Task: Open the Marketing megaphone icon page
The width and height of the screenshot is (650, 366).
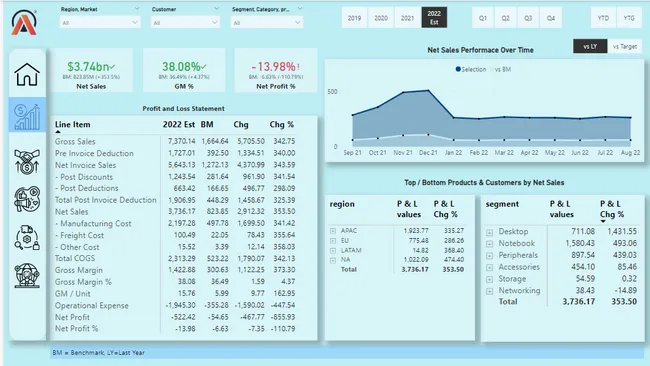Action: pos(27,199)
